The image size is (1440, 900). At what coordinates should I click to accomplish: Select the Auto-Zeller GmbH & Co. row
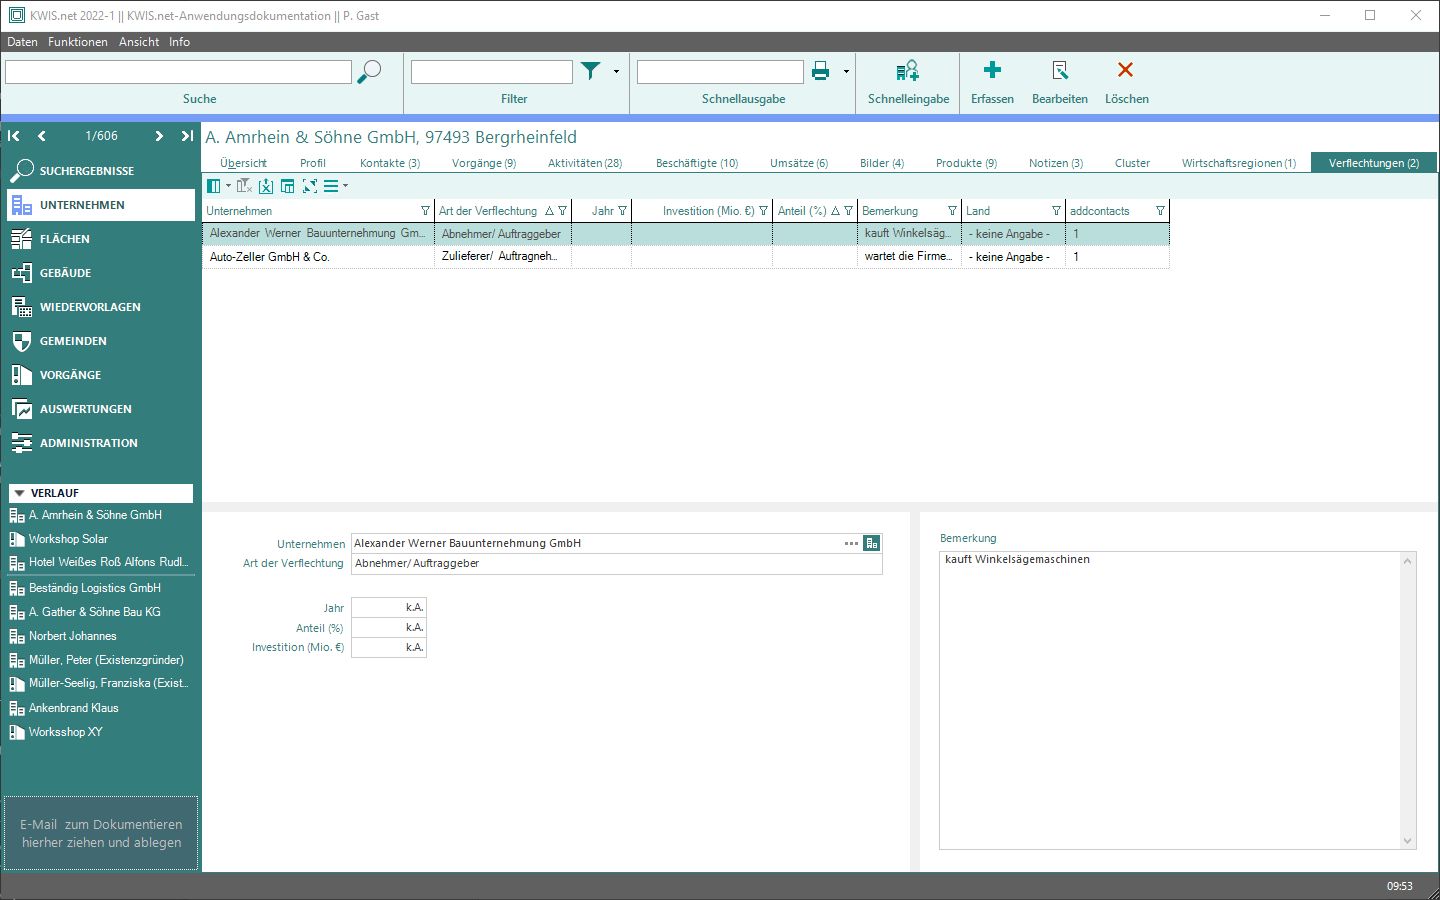click(x=686, y=257)
